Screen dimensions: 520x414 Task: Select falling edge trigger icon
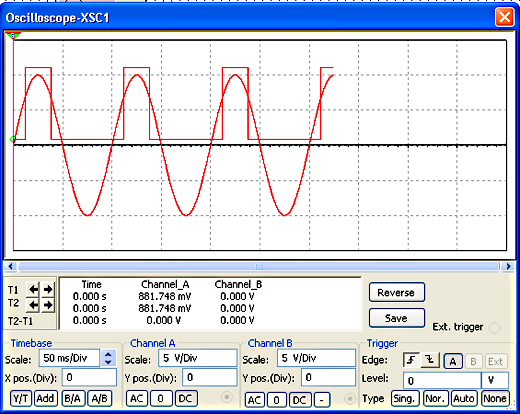pos(430,360)
